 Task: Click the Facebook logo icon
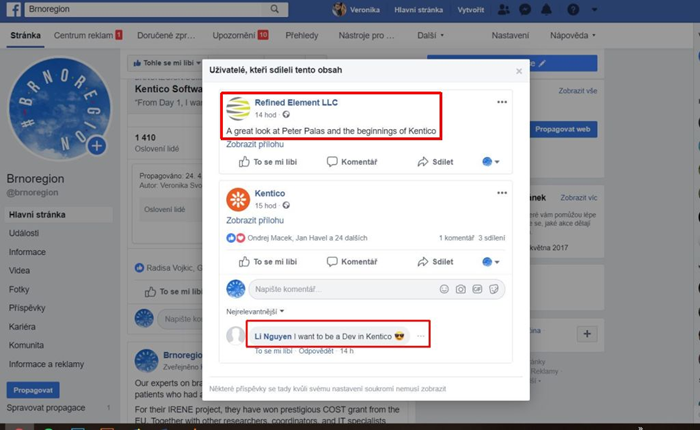coord(13,9)
